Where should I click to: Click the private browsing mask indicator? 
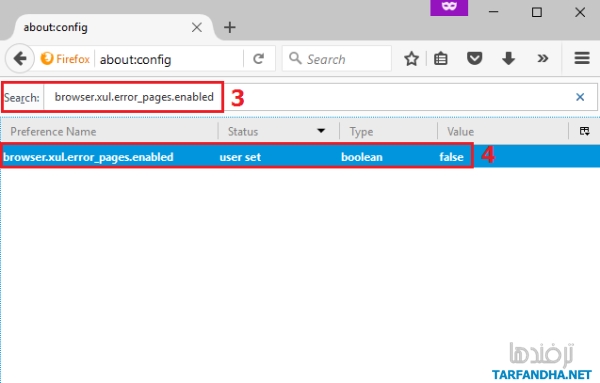[449, 7]
